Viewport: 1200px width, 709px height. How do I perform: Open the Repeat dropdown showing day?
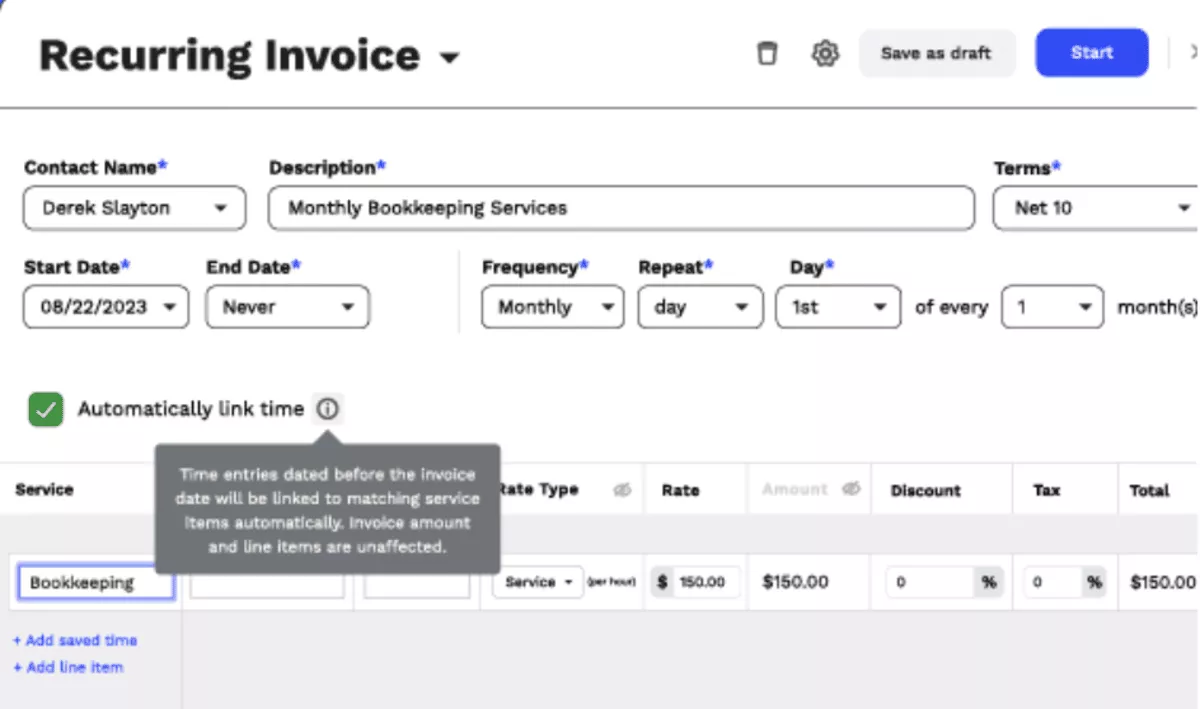744,307
